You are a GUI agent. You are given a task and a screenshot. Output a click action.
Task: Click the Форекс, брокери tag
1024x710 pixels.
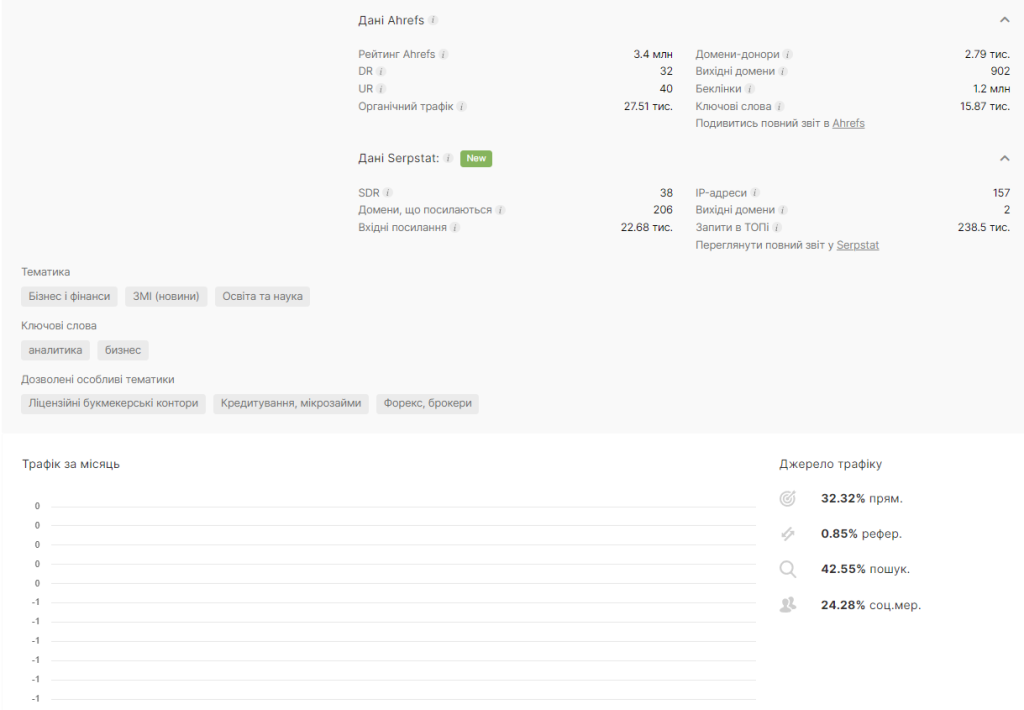tap(427, 404)
